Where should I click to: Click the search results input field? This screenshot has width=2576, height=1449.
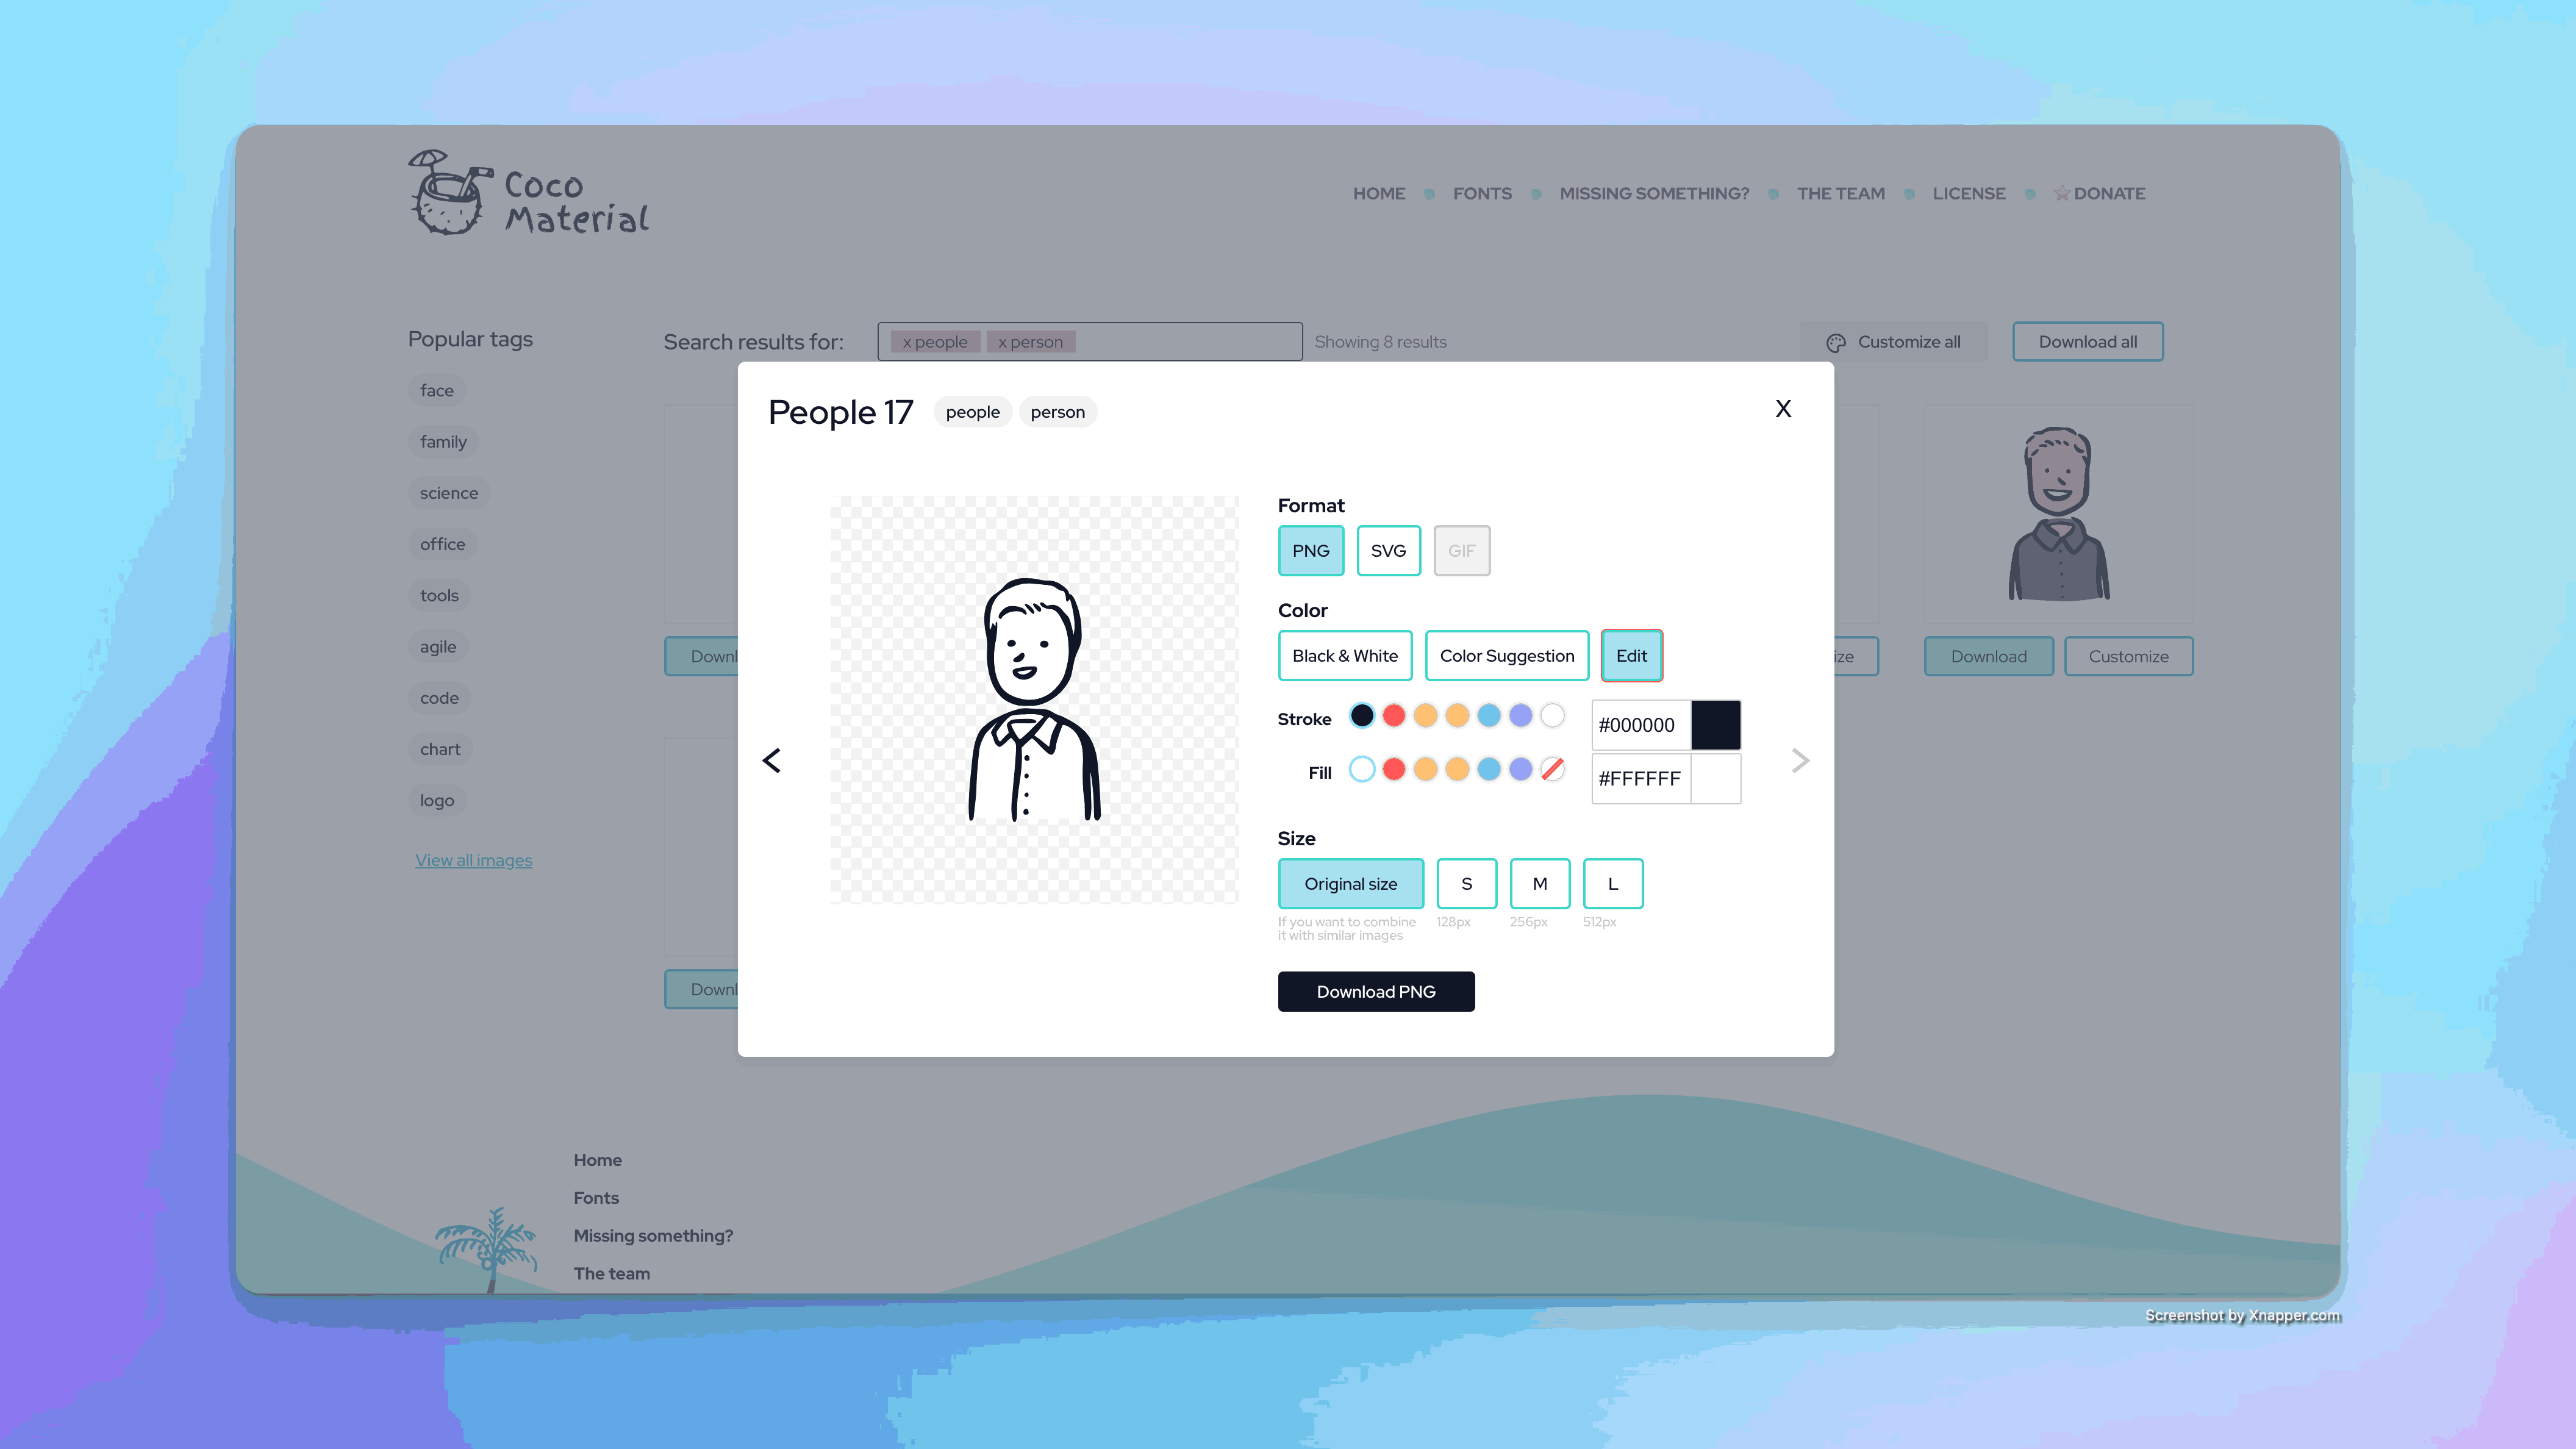[1090, 342]
